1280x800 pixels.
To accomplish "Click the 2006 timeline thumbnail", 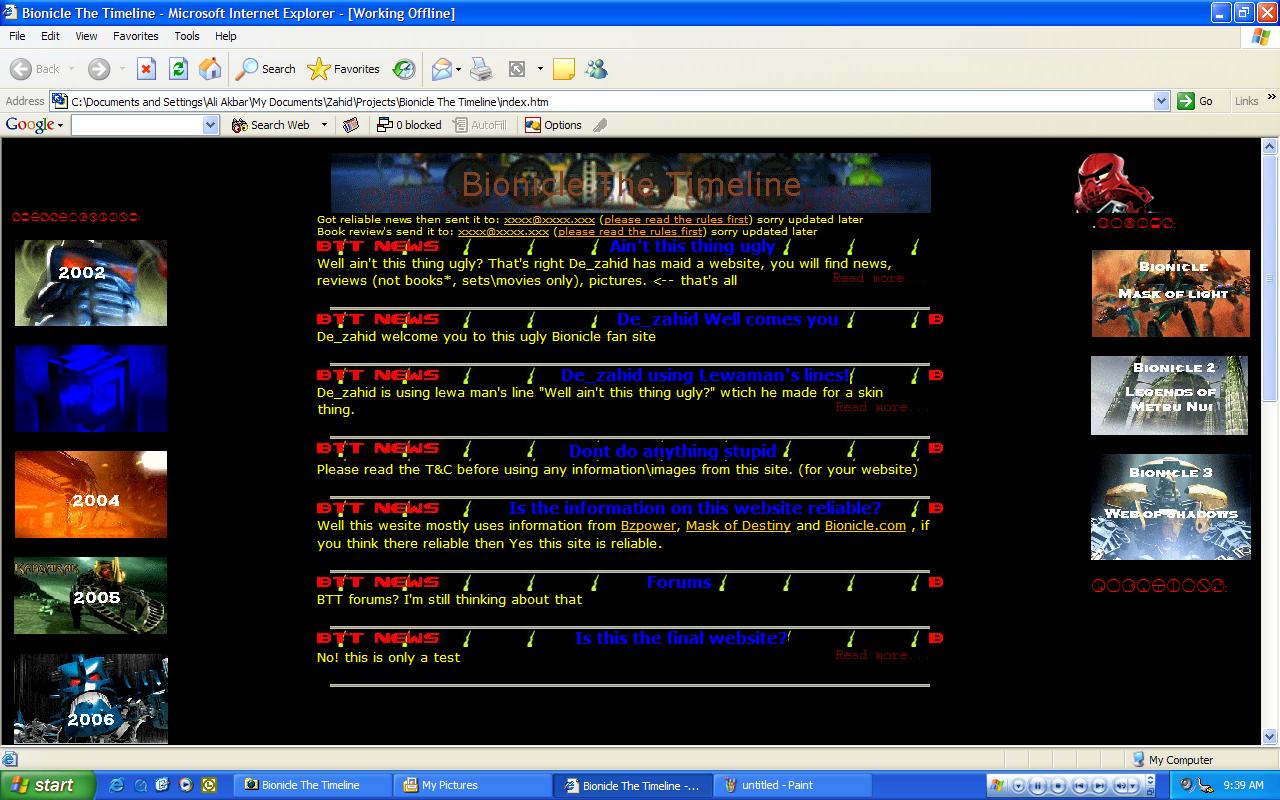I will pos(91,699).
